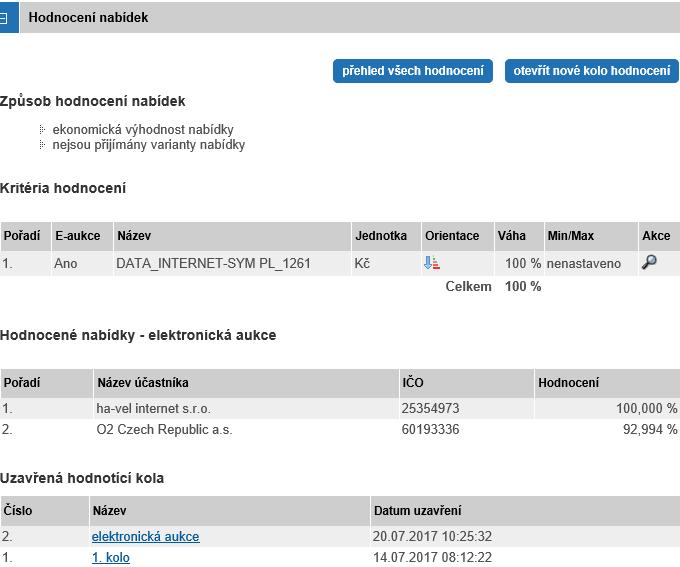Open the 1. kolo link
This screenshot has height=567, width=680.
coord(111,557)
